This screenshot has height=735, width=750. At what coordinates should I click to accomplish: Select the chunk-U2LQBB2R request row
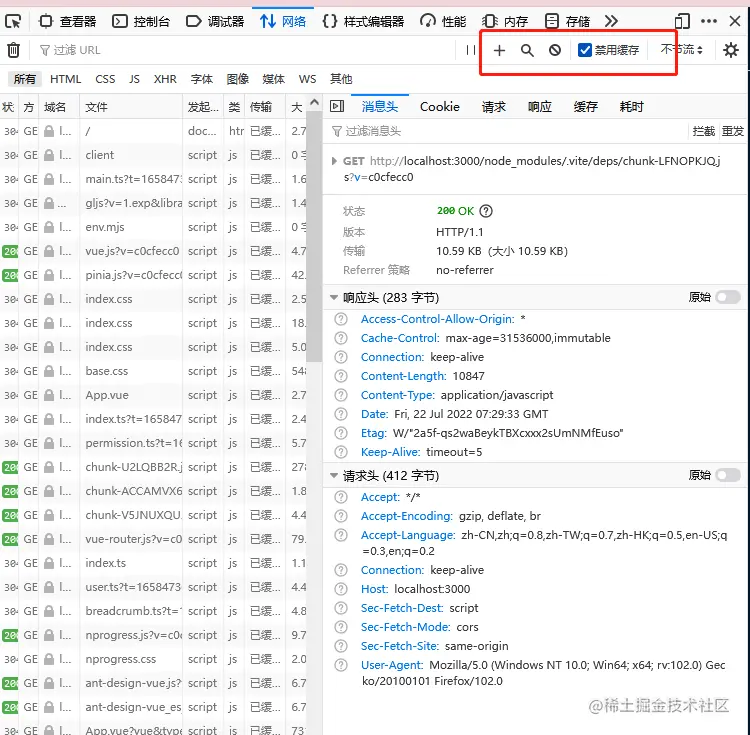(153, 467)
